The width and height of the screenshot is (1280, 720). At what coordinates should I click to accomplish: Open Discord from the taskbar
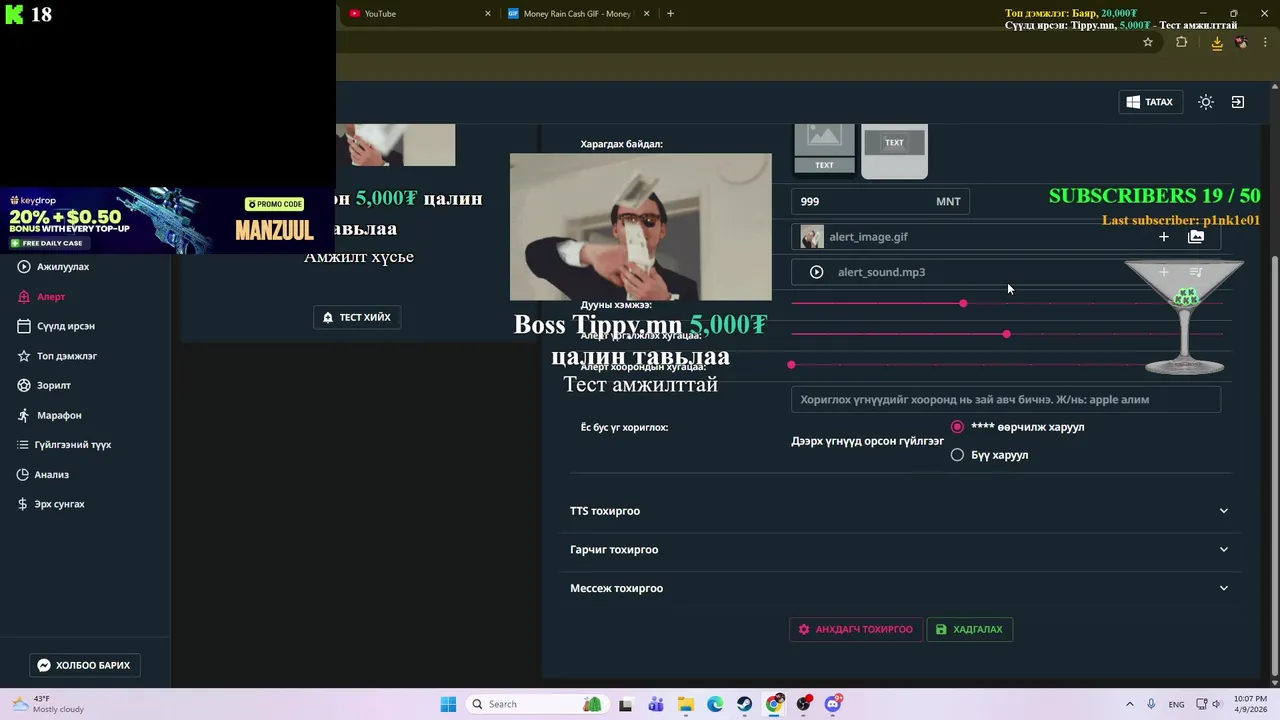pyautogui.click(x=833, y=704)
